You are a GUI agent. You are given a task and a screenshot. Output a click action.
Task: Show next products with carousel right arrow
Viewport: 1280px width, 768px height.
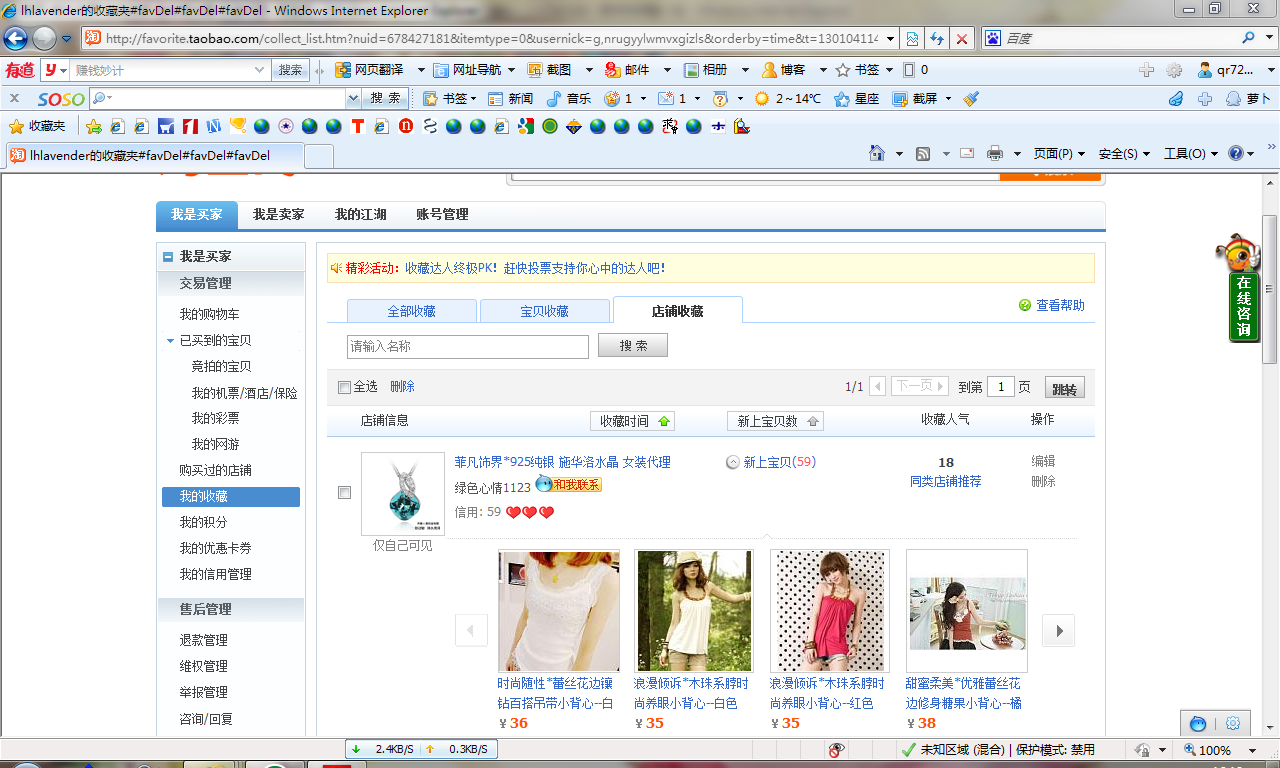coord(1059,631)
